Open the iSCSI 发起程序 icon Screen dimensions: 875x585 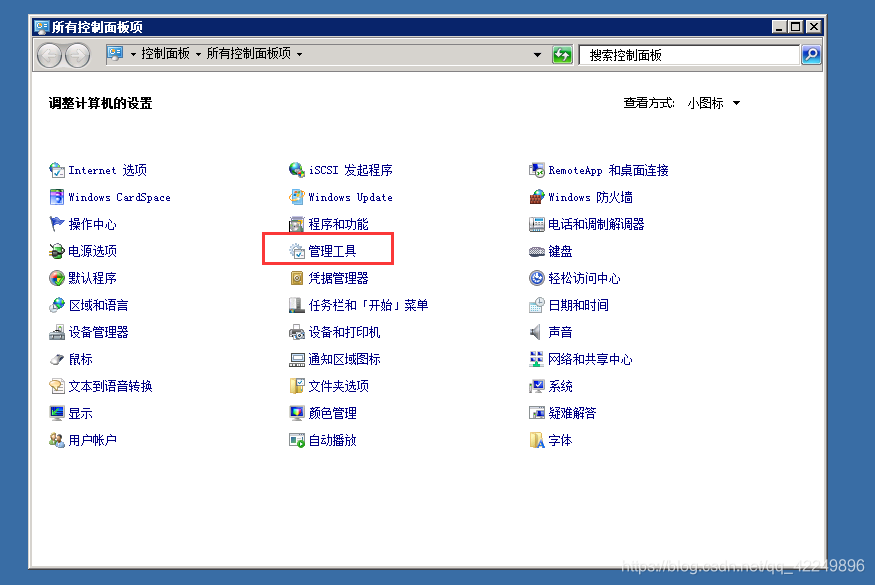(297, 170)
